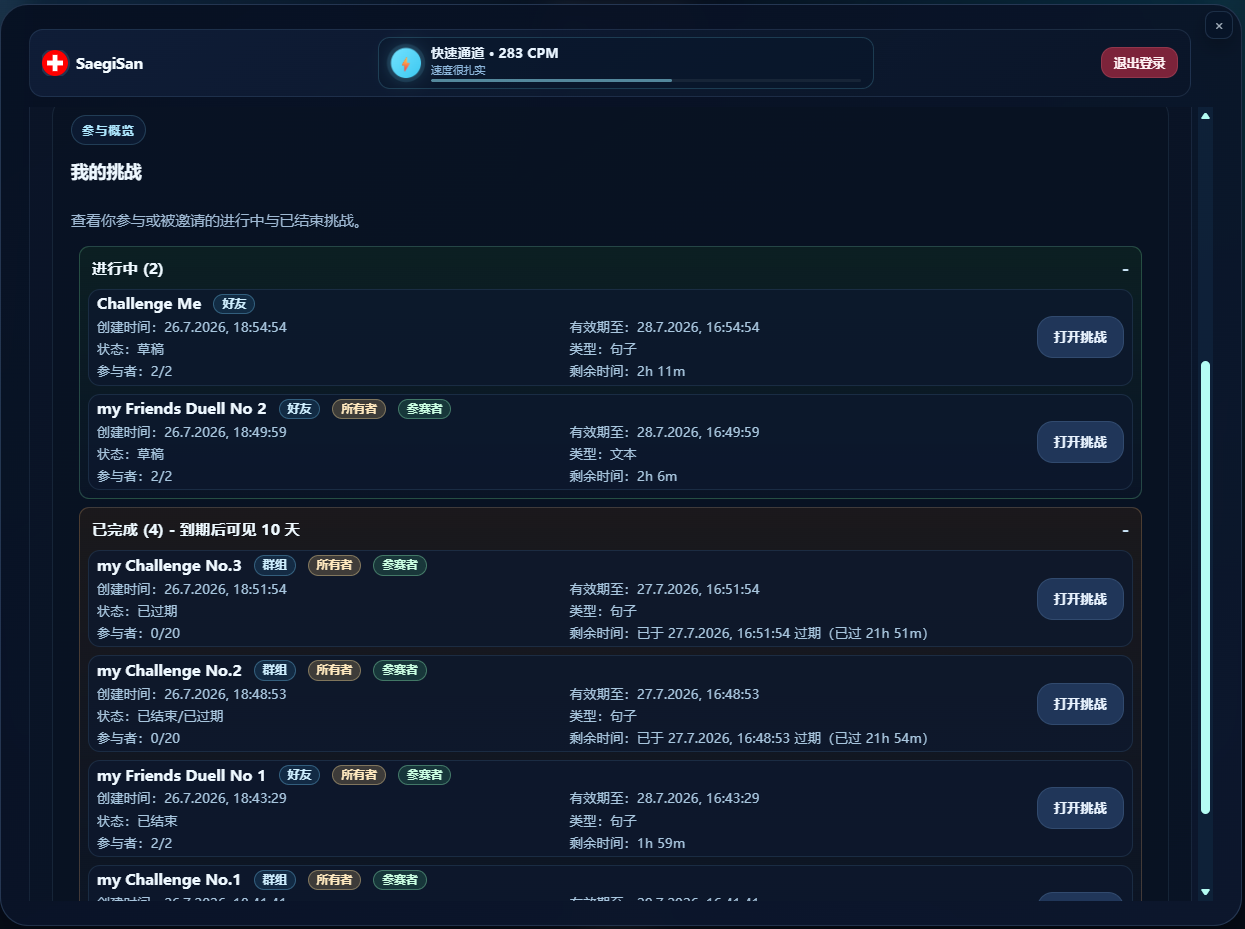
Task: Click the 退出登录 logout button
Action: [1139, 63]
